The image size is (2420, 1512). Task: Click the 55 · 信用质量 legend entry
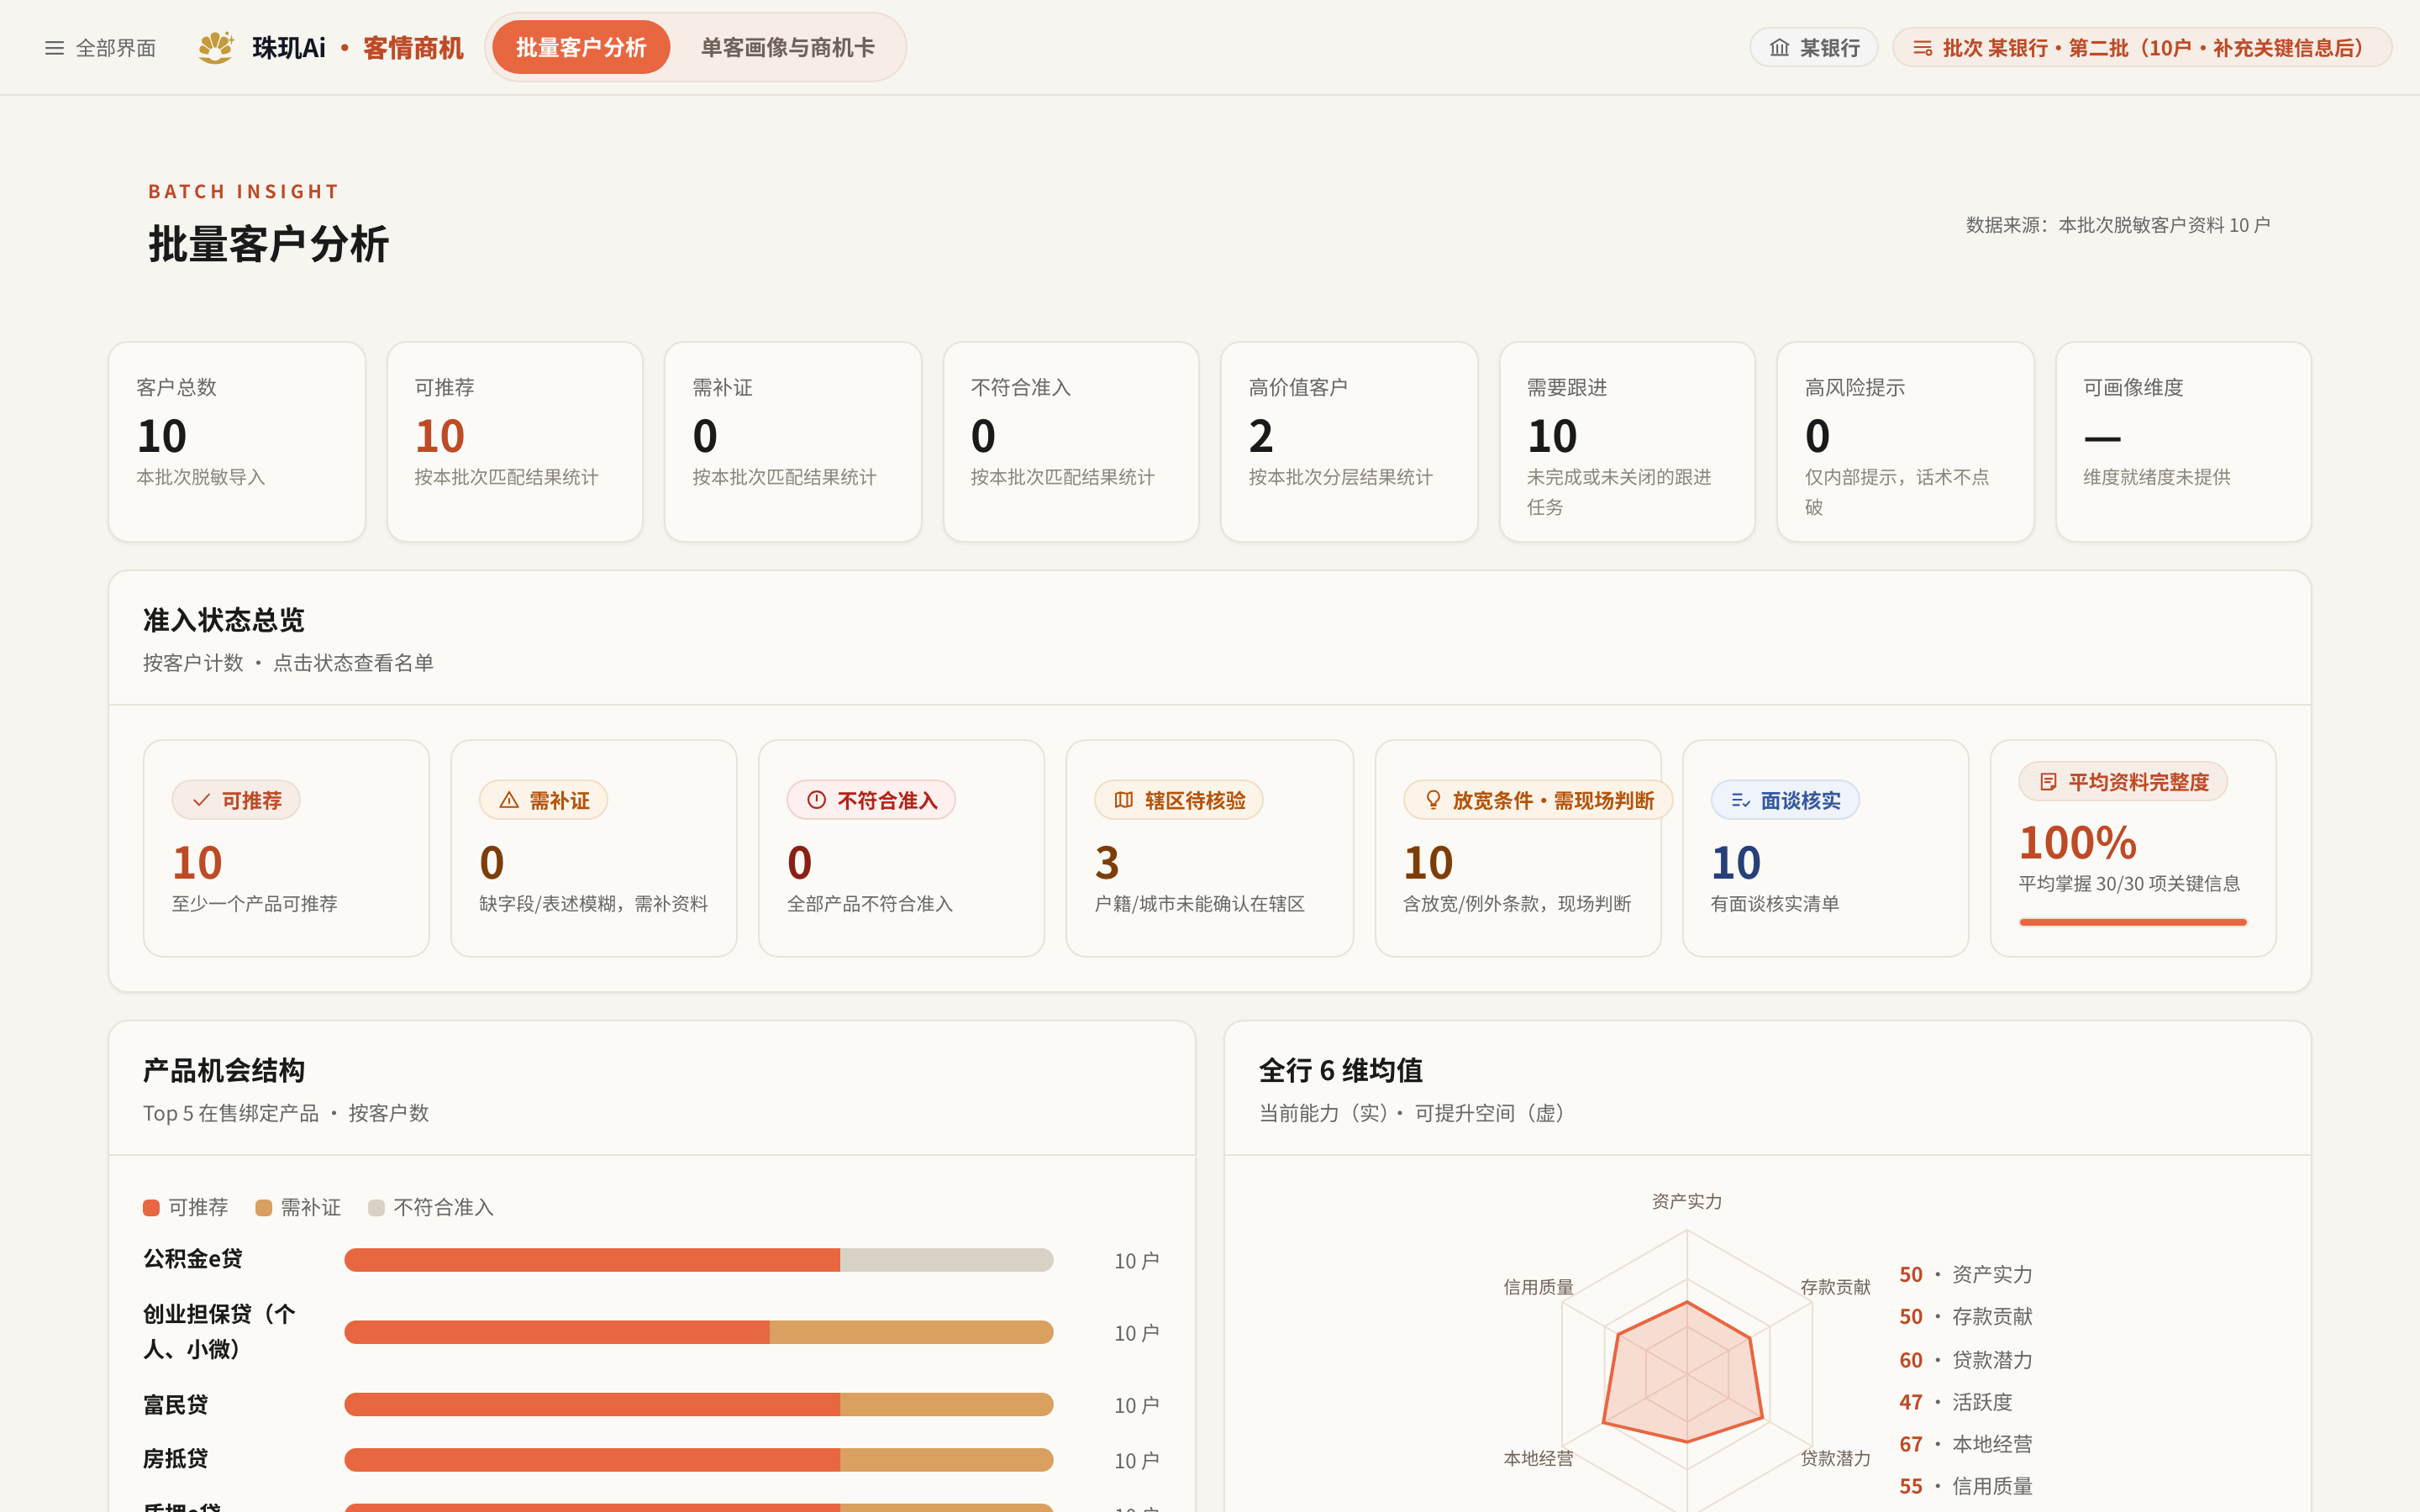click(1966, 1486)
